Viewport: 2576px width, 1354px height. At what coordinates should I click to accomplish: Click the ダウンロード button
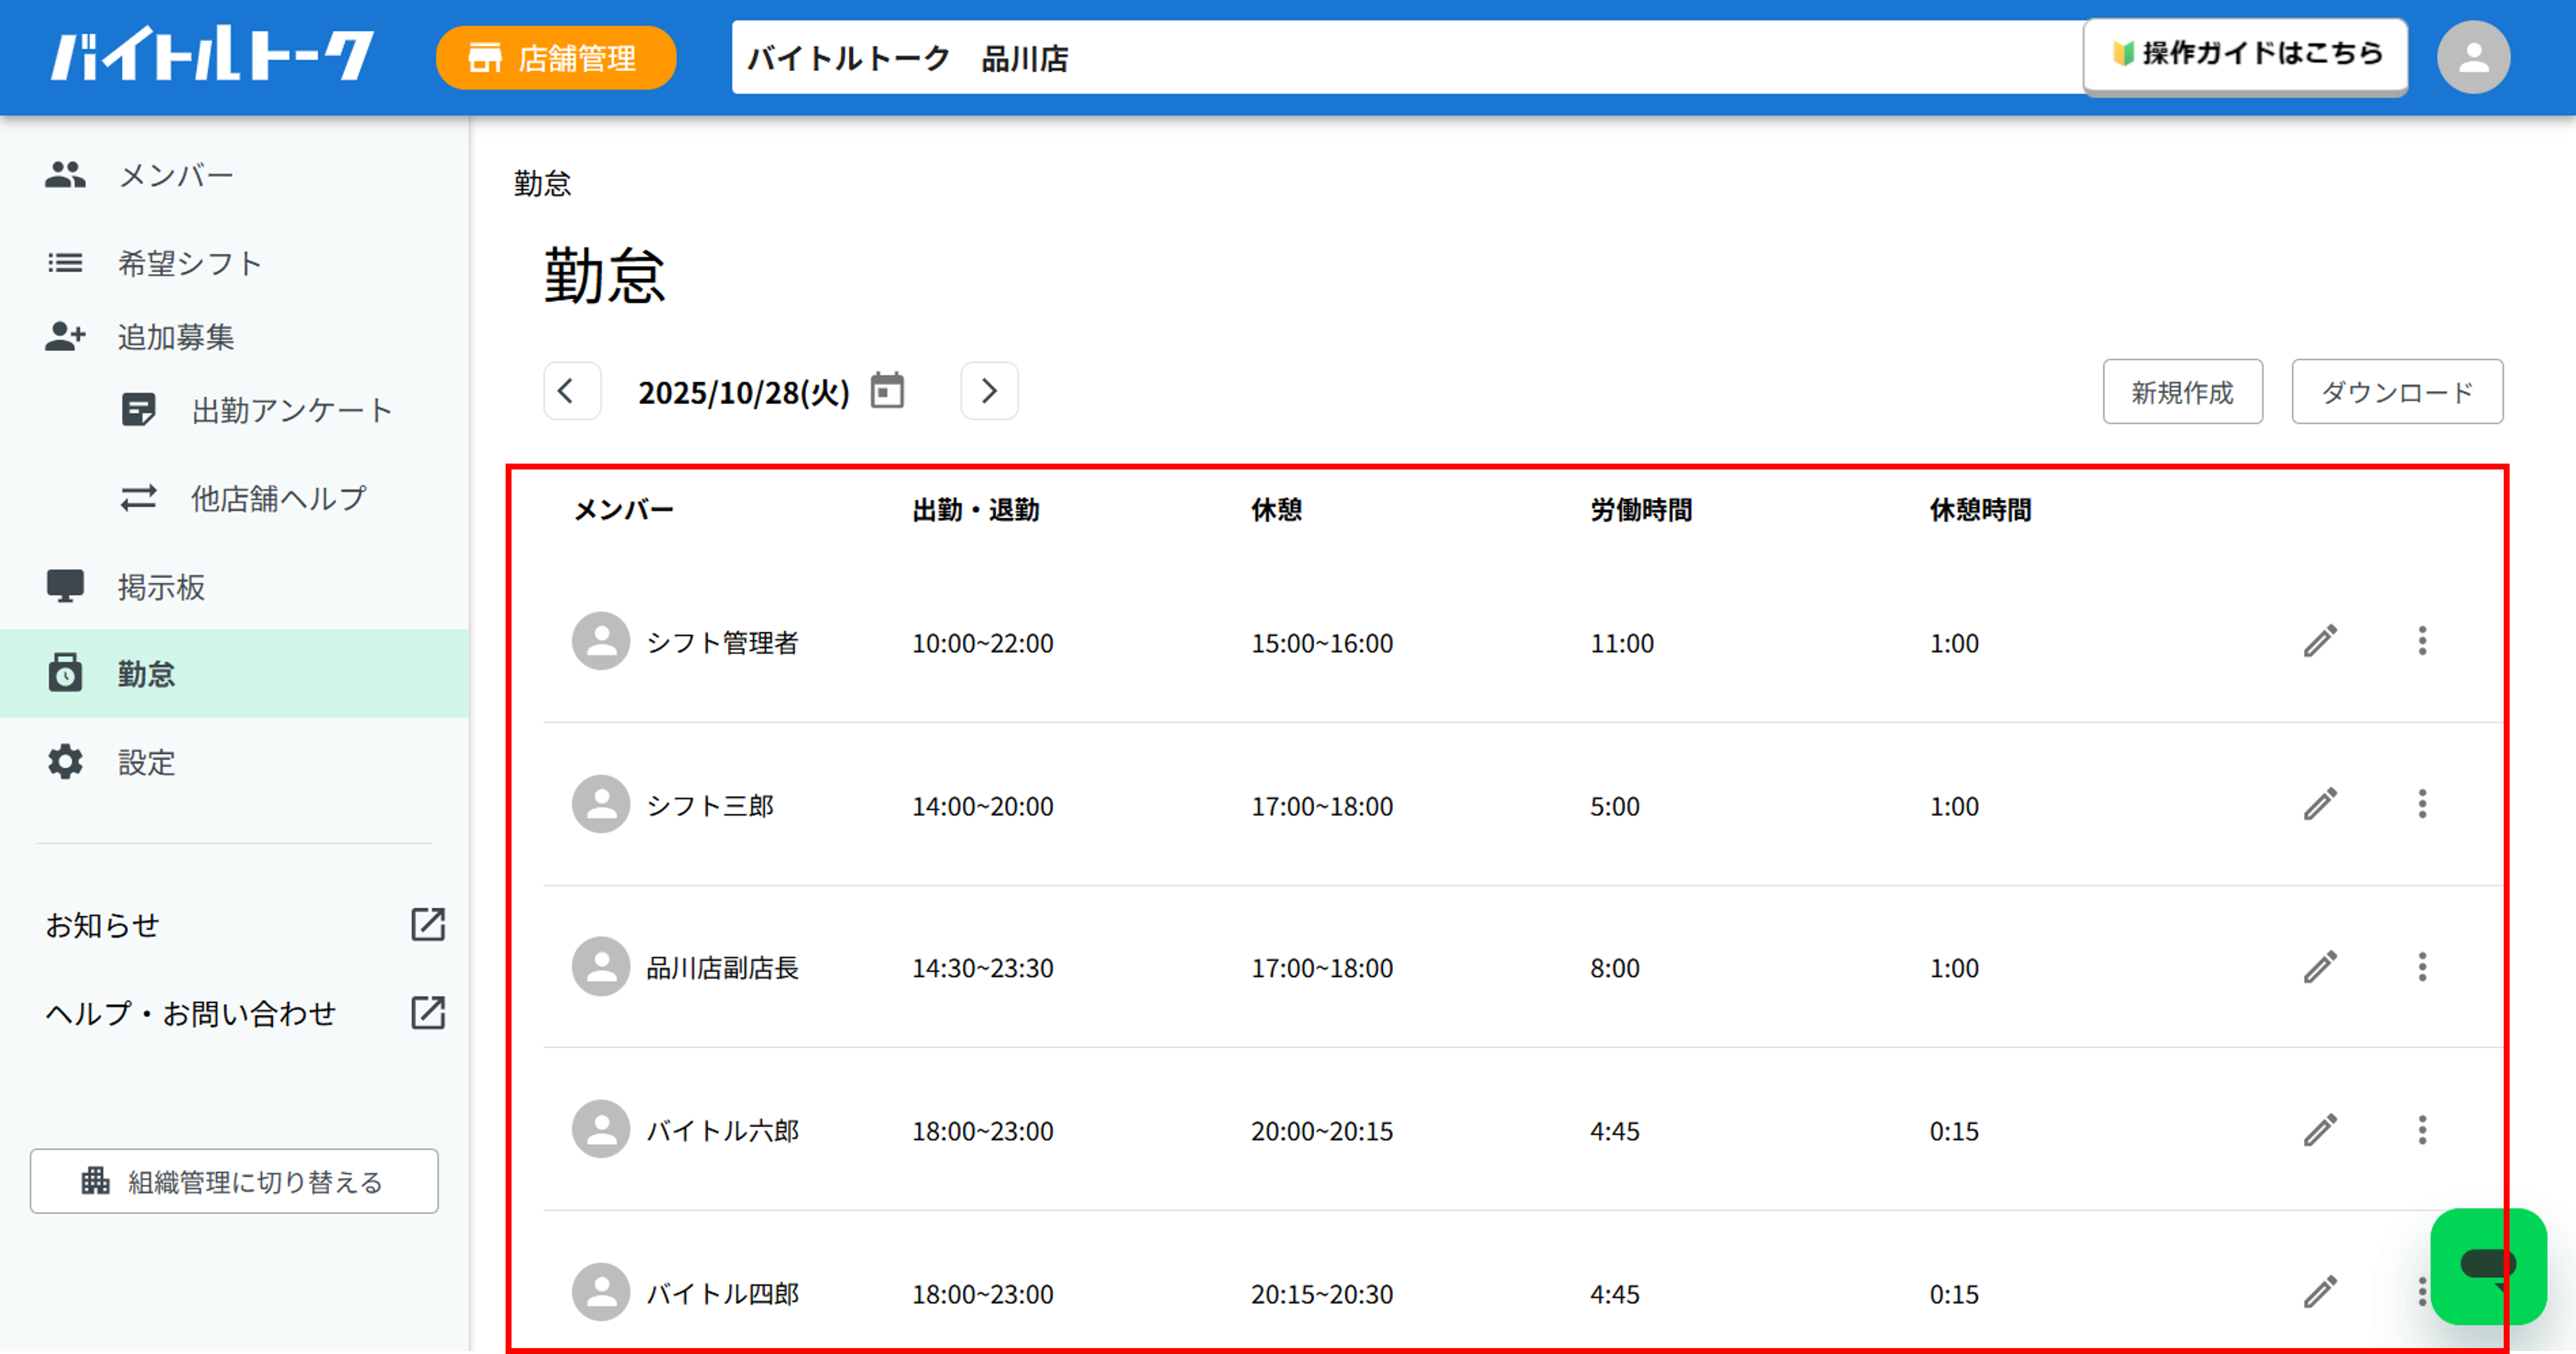2397,392
